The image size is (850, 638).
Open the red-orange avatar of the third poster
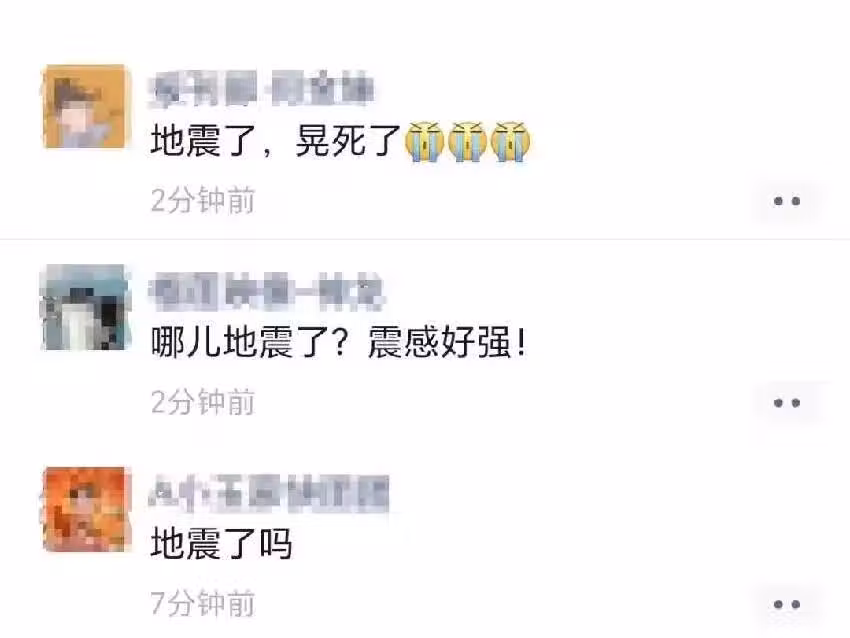click(86, 509)
